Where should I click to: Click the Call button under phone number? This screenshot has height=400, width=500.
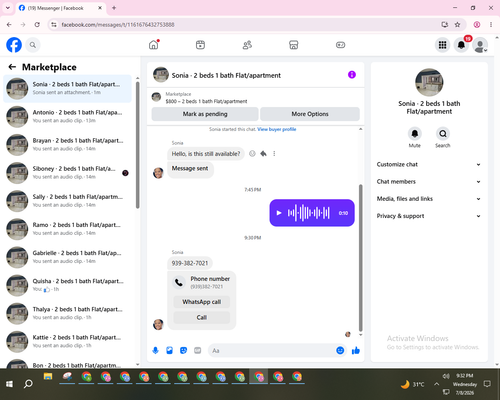(202, 317)
